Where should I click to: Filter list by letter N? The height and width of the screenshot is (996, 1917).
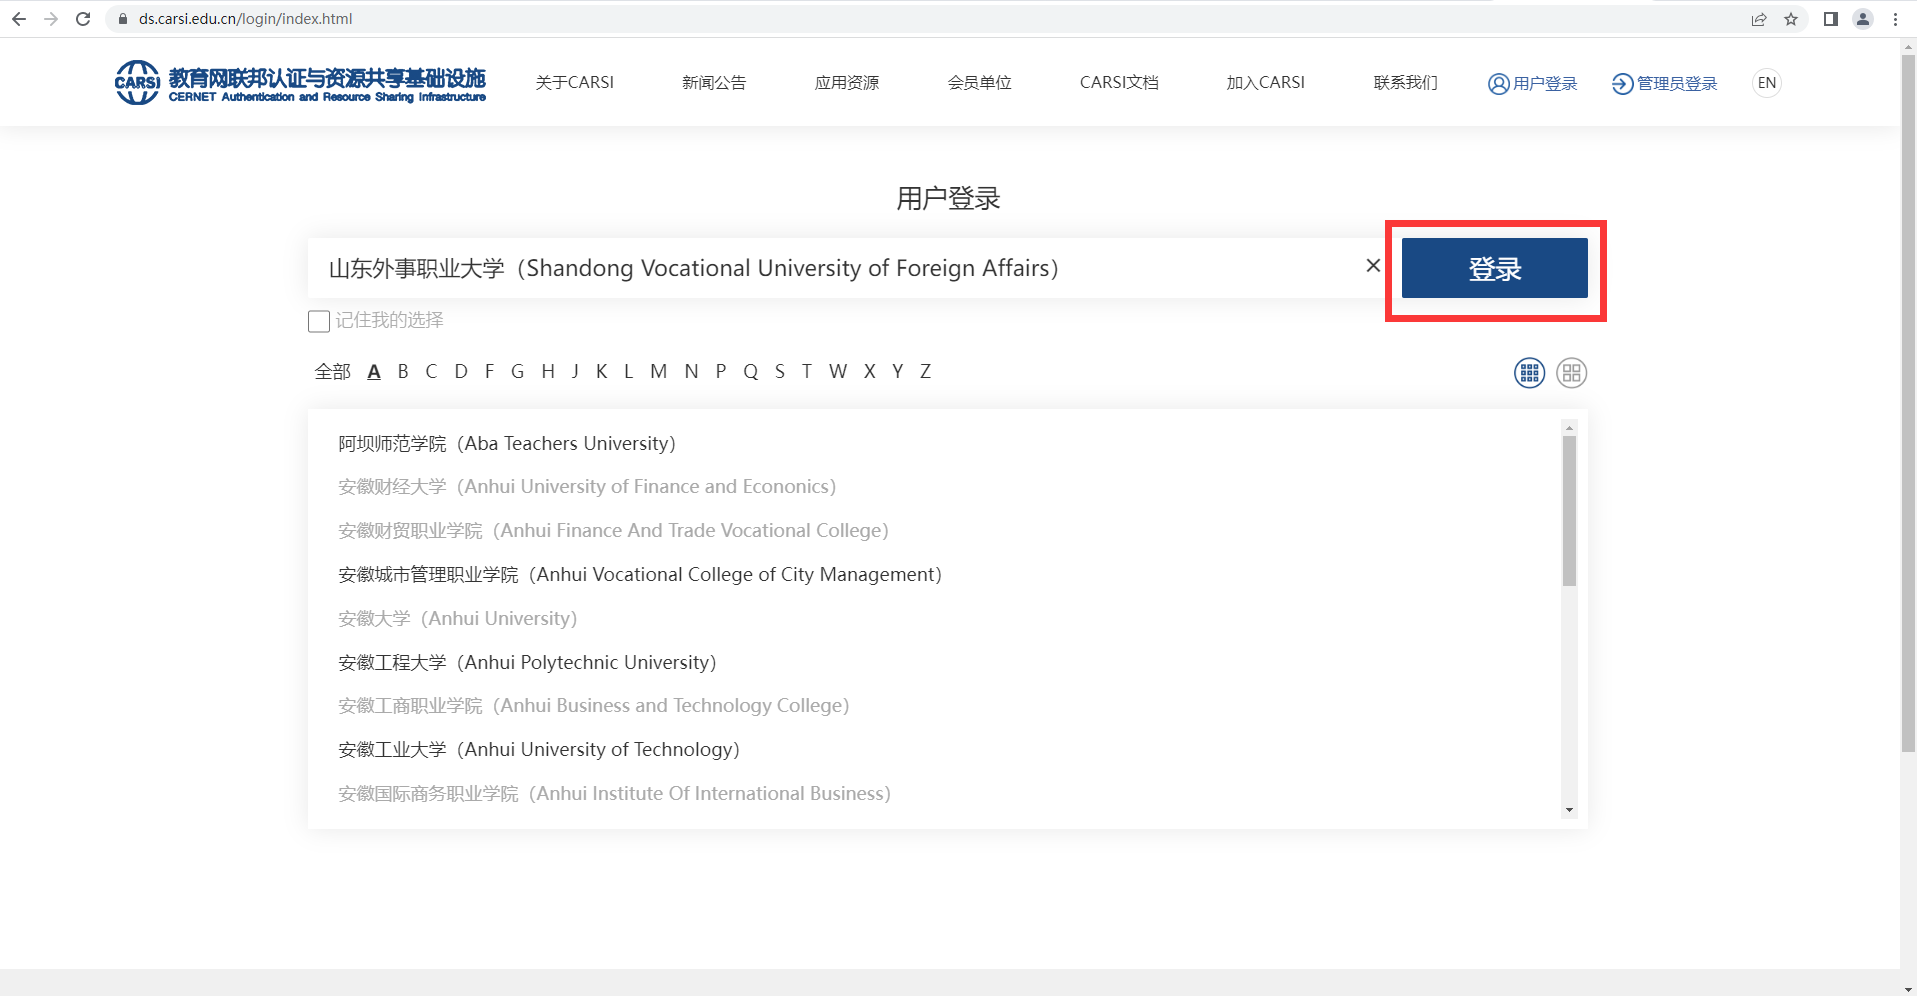(691, 372)
